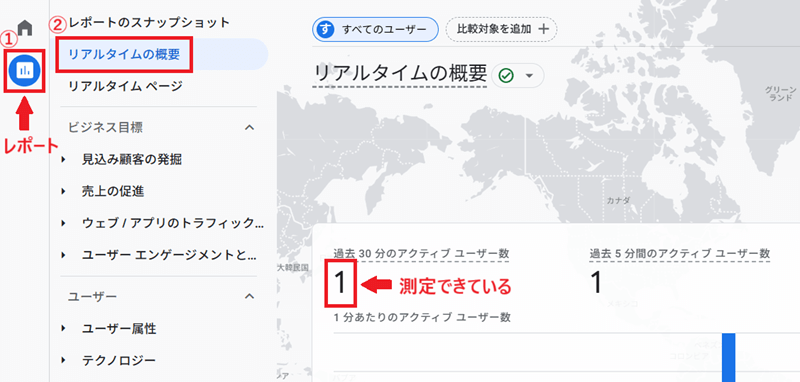Click the 見込み顧客の発掘 item label

pyautogui.click(x=132, y=160)
